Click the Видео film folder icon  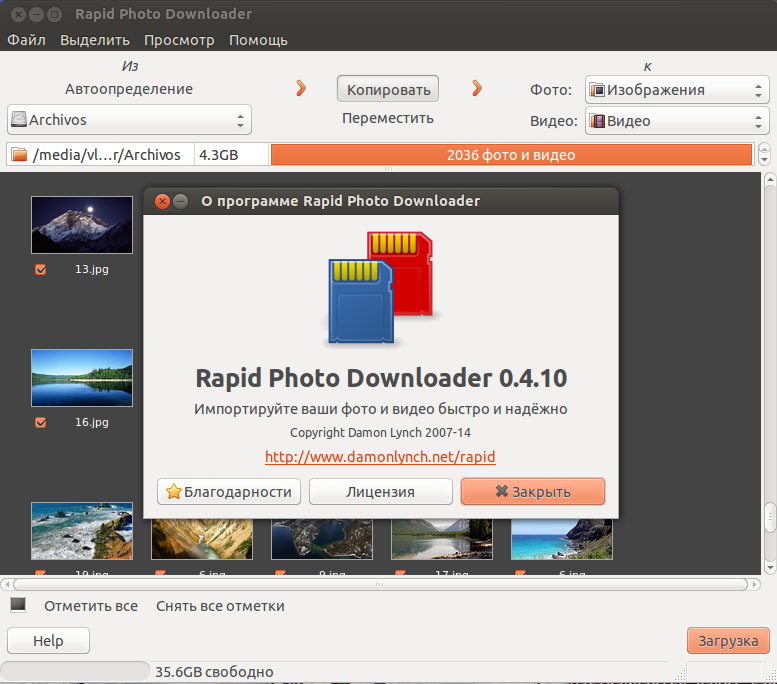(x=597, y=120)
